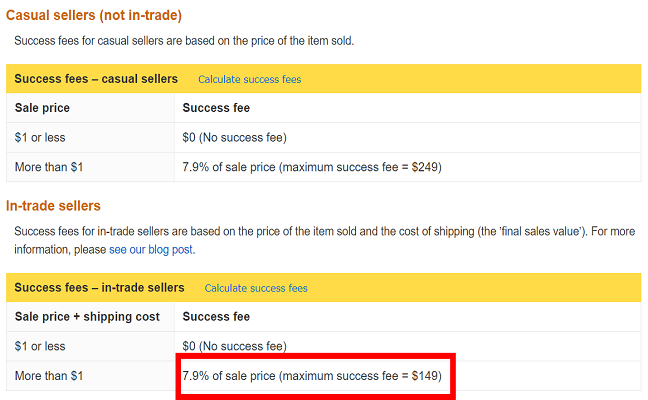Click the cell with maximum success fee $249
Image resolution: width=648 pixels, height=400 pixels.
(311, 166)
